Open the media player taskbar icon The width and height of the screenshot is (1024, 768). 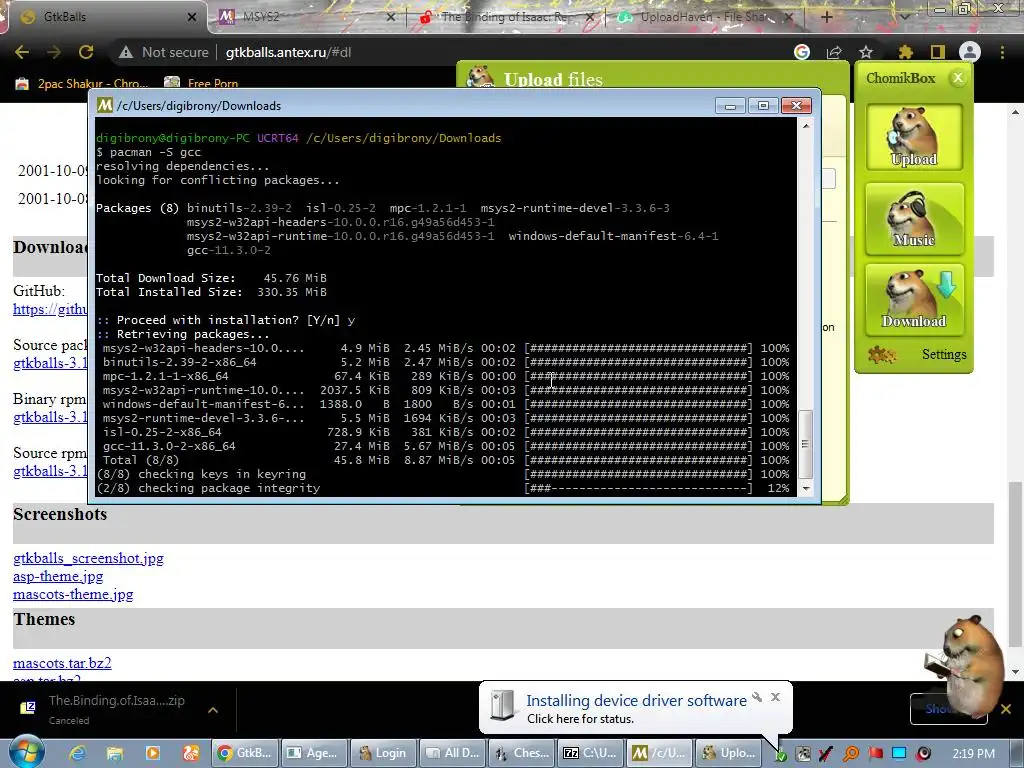153,753
